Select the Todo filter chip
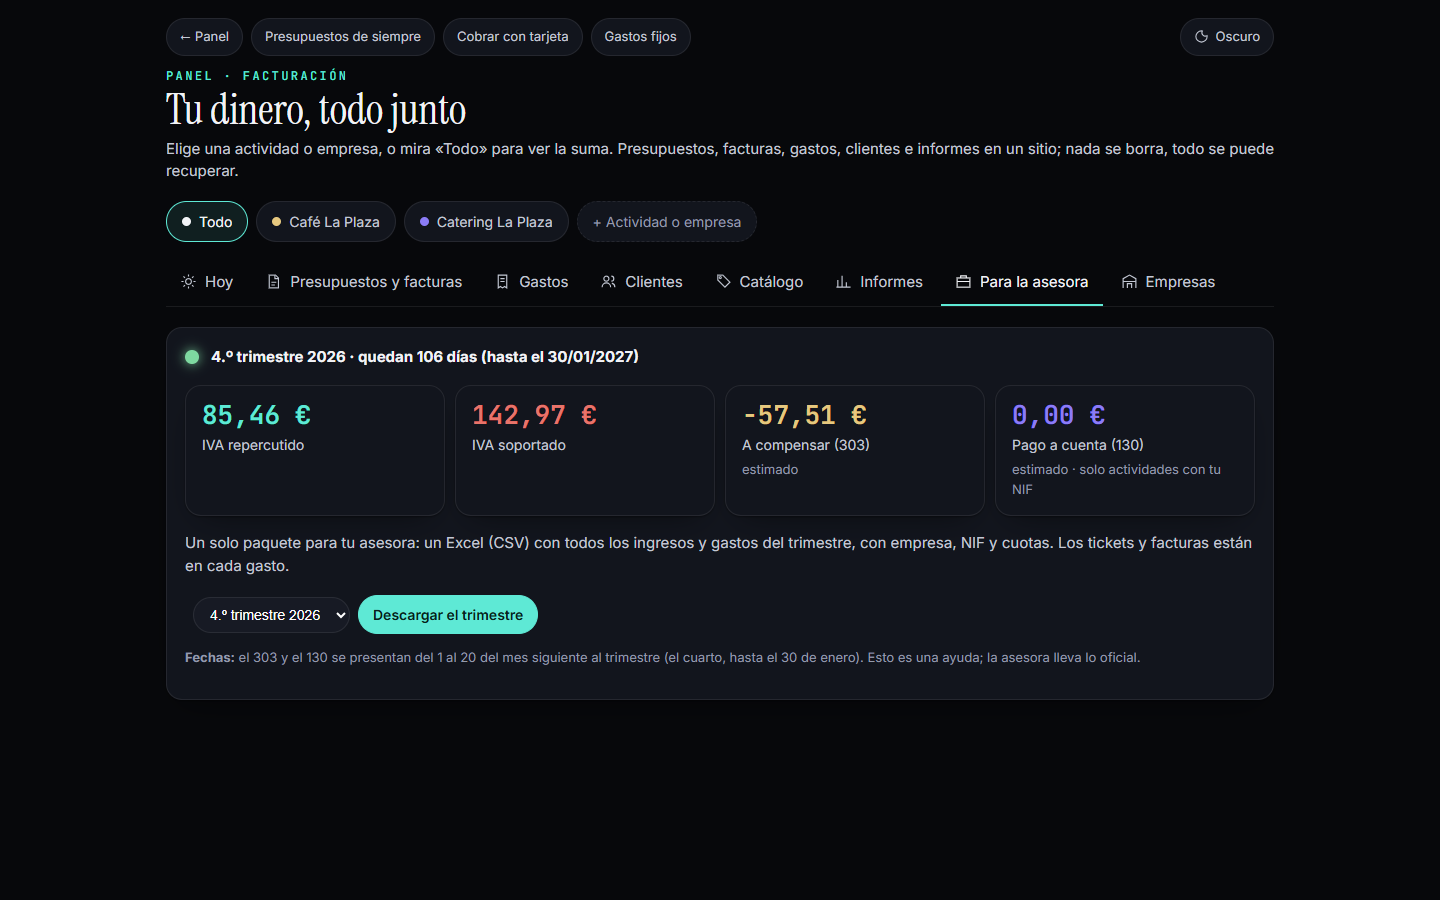This screenshot has height=900, width=1440. pyautogui.click(x=207, y=222)
